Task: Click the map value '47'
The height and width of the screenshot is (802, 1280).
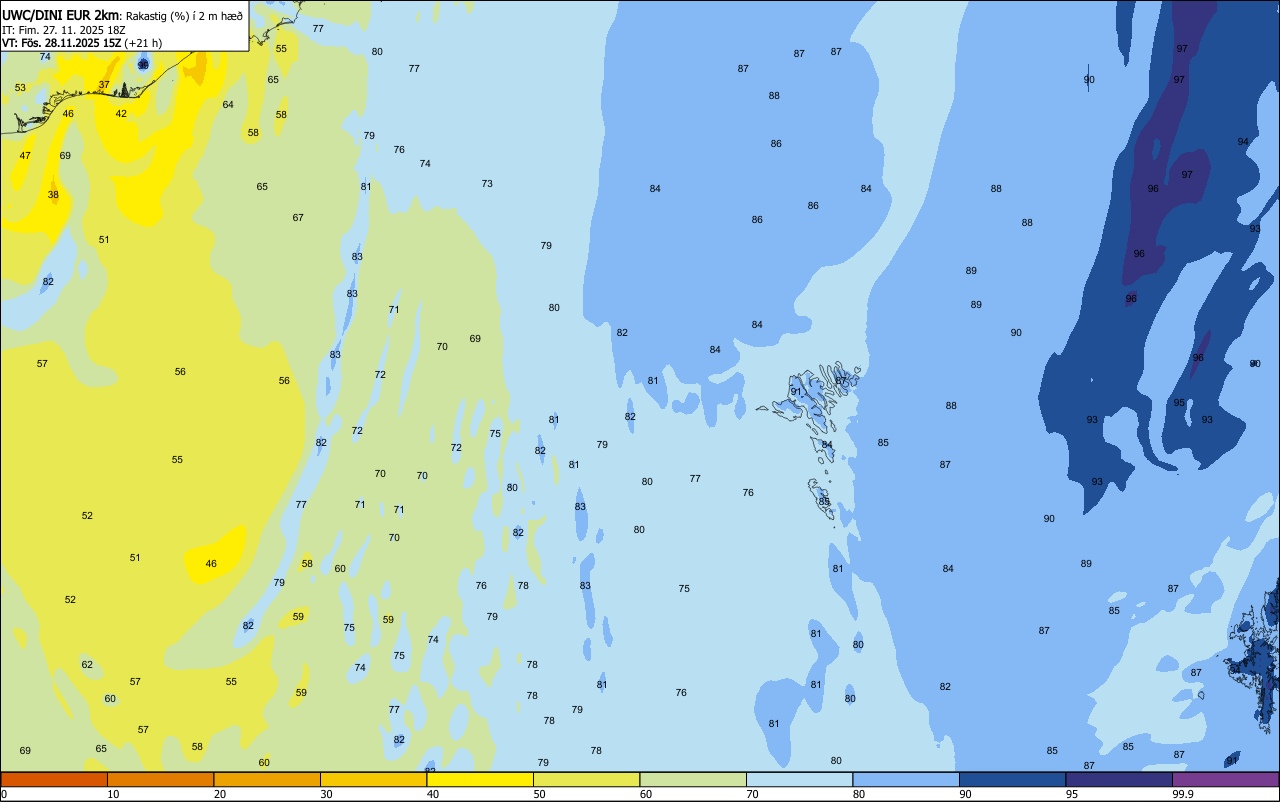Action: pos(25,156)
